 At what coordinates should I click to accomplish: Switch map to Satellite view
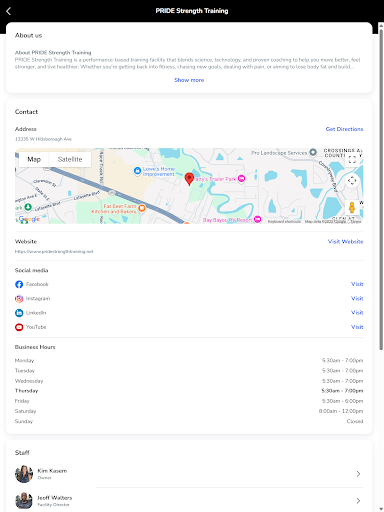click(x=70, y=159)
